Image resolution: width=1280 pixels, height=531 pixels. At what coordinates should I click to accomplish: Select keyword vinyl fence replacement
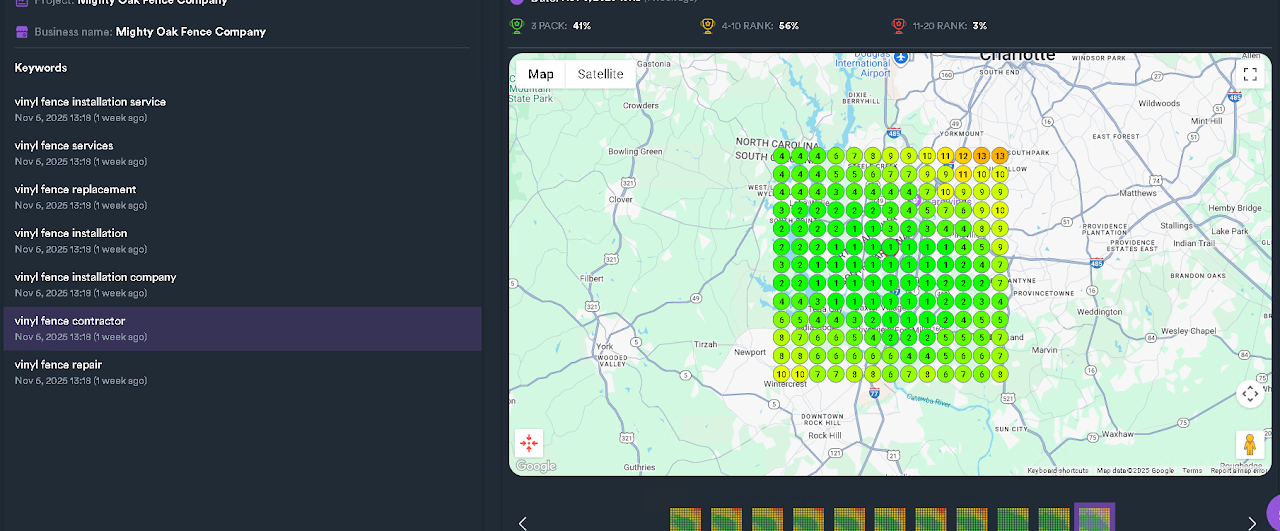coord(241,197)
